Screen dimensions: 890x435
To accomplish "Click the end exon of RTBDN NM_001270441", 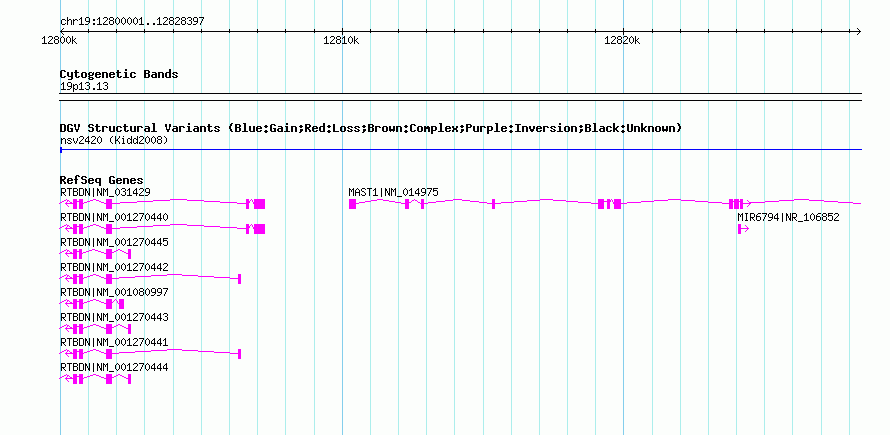I will [240, 354].
